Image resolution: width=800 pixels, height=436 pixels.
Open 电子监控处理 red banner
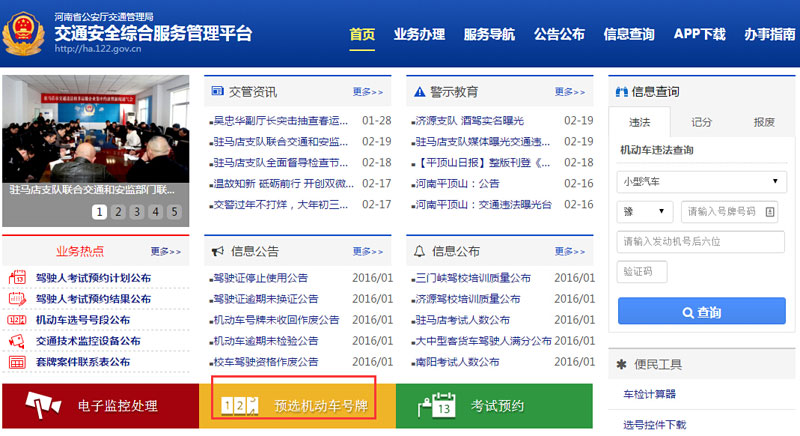coord(101,406)
